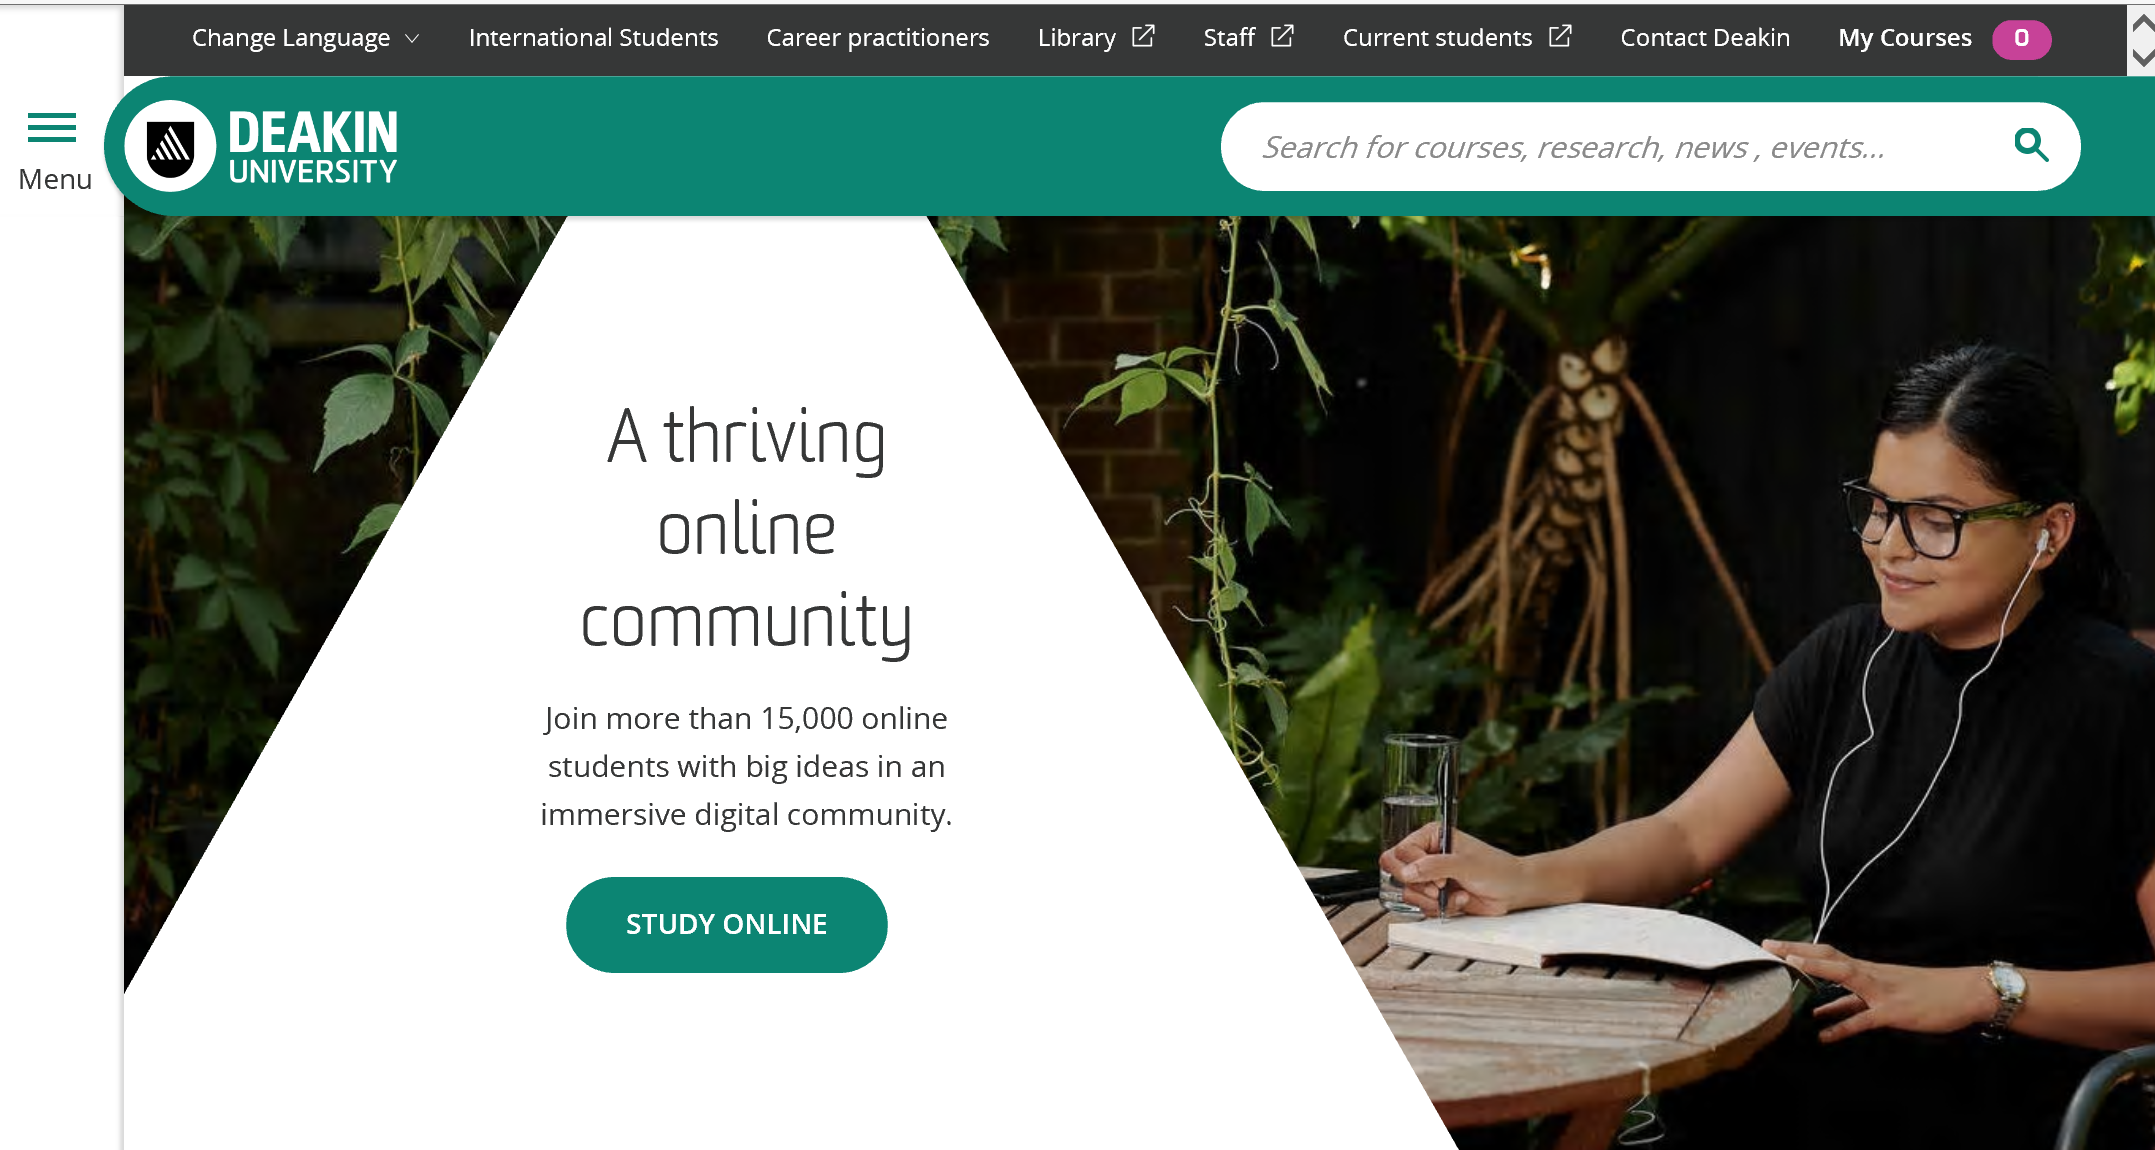Image resolution: width=2155 pixels, height=1150 pixels.
Task: Click the DEAKIN UNIVERSITY wordmark
Action: pos(313,147)
